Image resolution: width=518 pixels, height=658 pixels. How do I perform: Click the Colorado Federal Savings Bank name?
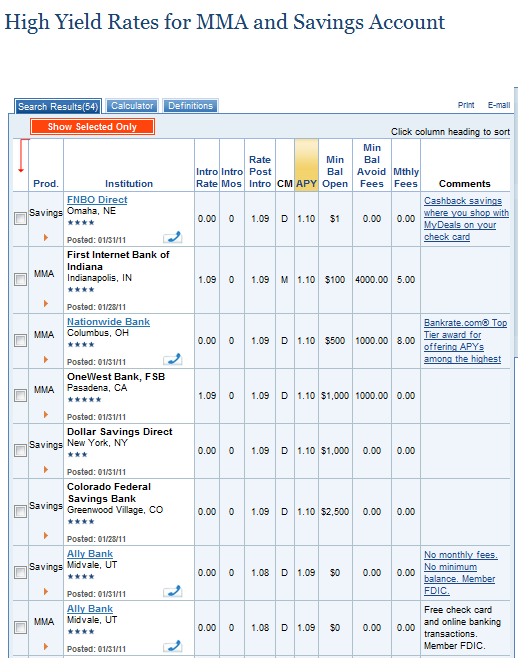[109, 493]
